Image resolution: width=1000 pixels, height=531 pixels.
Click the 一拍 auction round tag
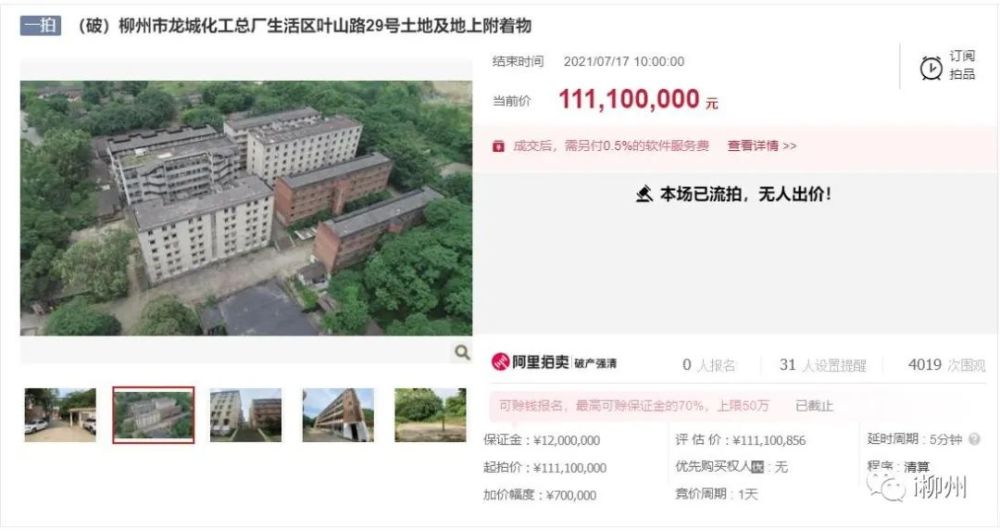pyautogui.click(x=41, y=25)
